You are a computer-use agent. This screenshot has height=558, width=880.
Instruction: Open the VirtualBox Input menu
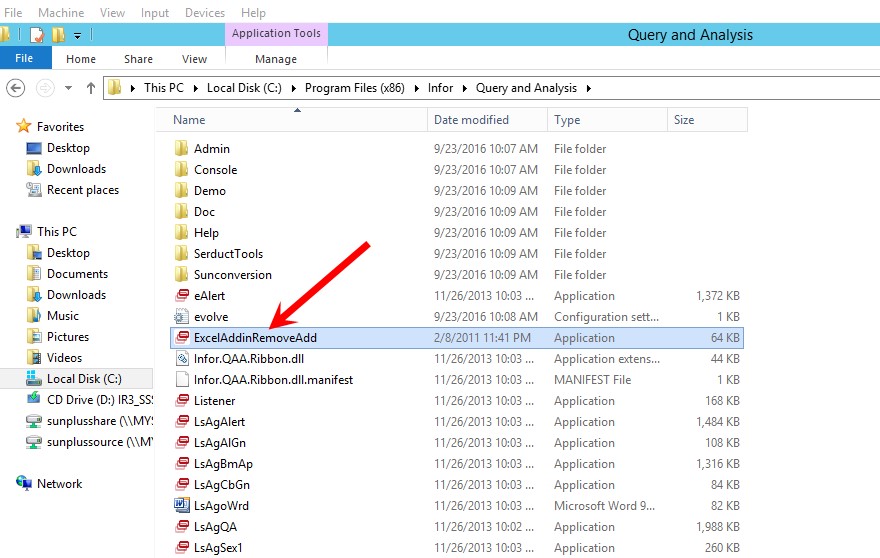[155, 12]
